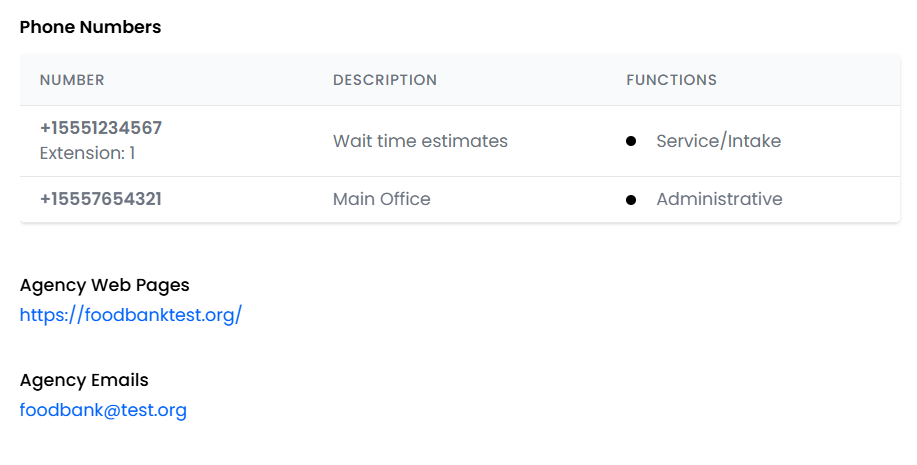
Task: Click the Main Office description cell
Action: [x=381, y=199]
